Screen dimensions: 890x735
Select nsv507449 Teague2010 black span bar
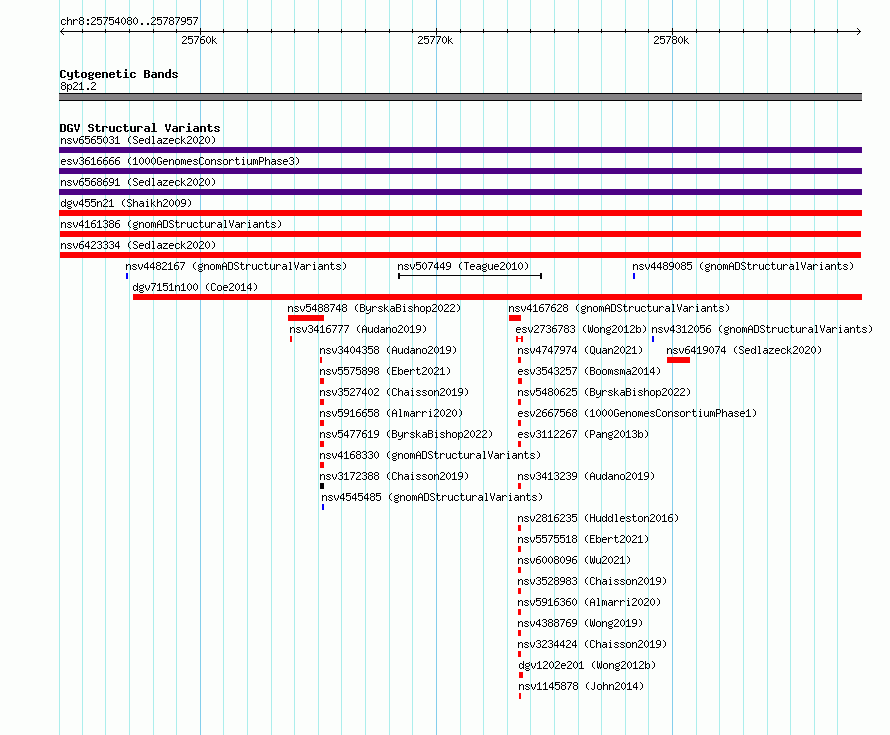(x=470, y=276)
